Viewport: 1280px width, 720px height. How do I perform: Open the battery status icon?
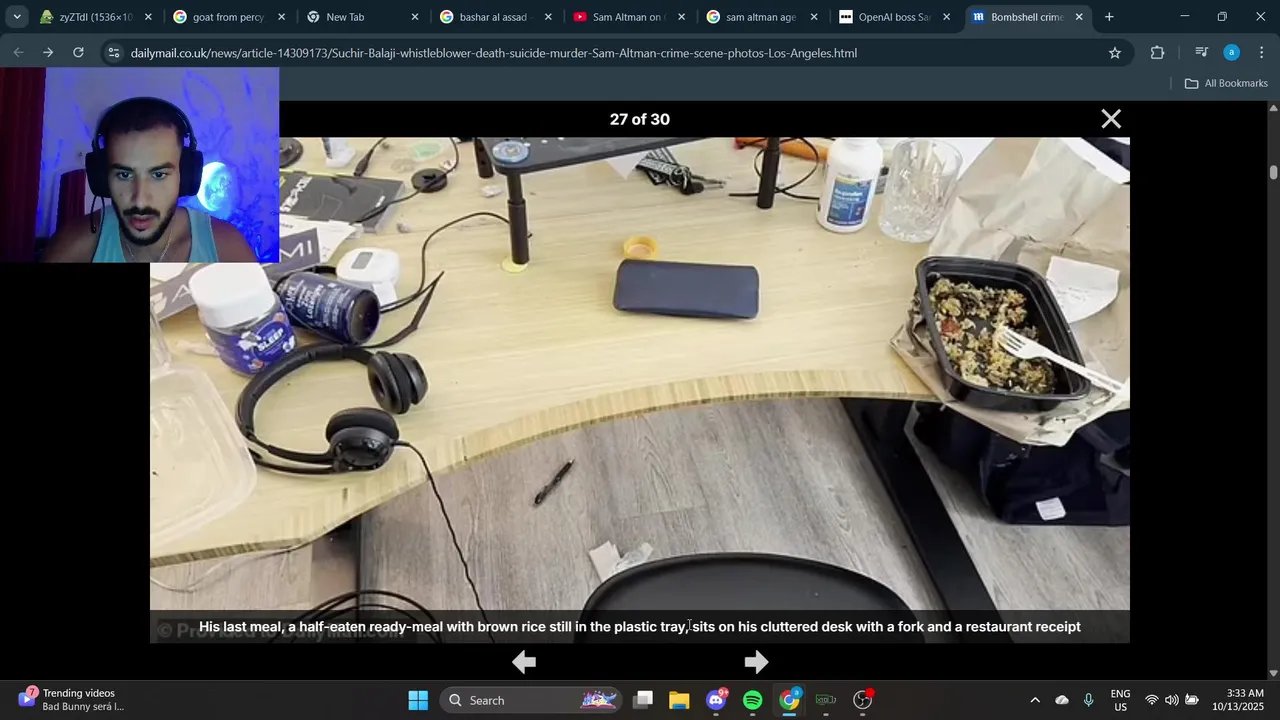tap(1192, 700)
